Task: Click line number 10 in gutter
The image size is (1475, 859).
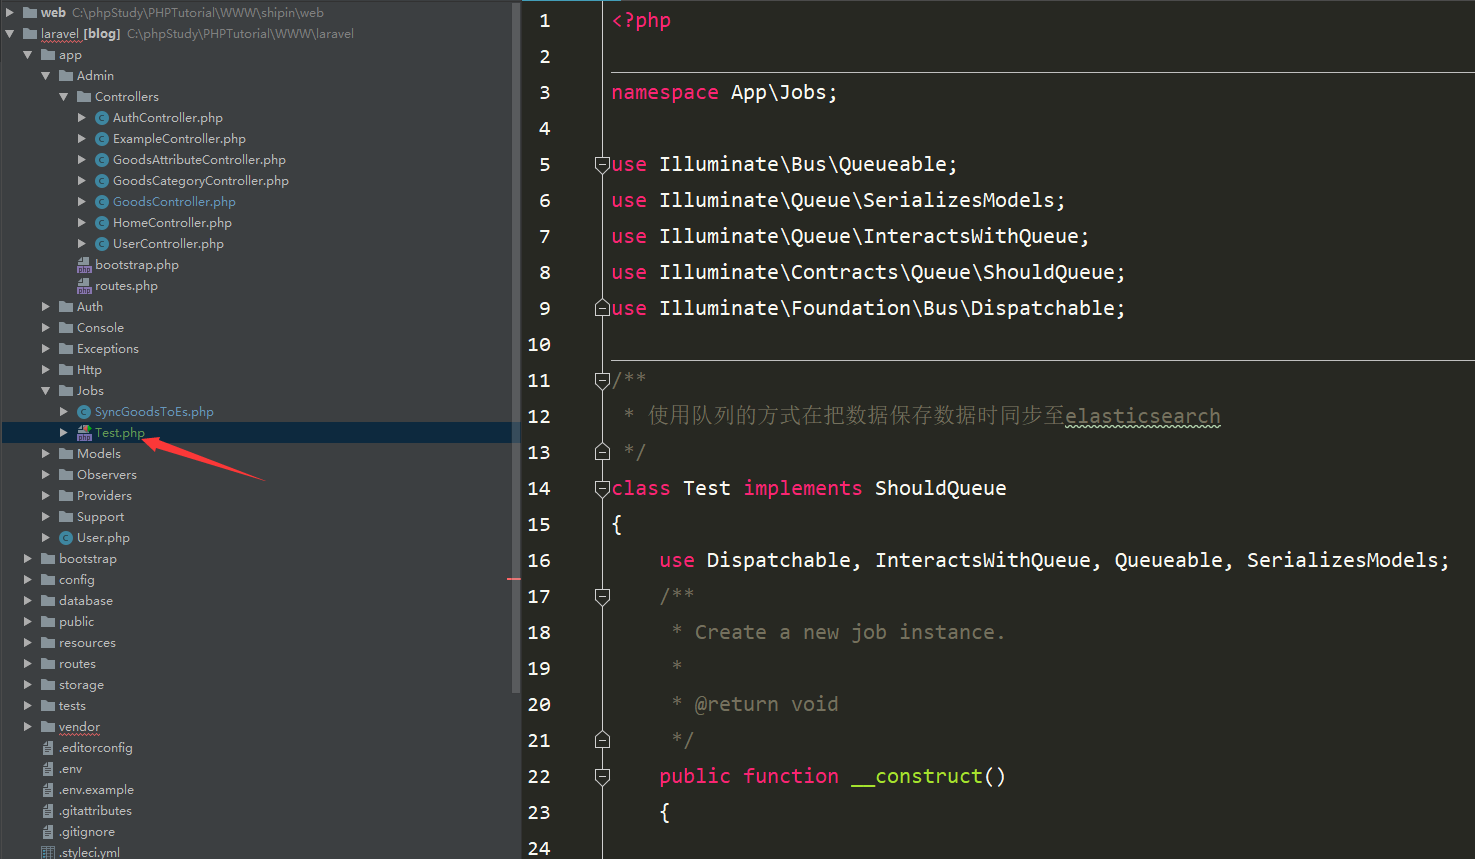Action: (539, 345)
